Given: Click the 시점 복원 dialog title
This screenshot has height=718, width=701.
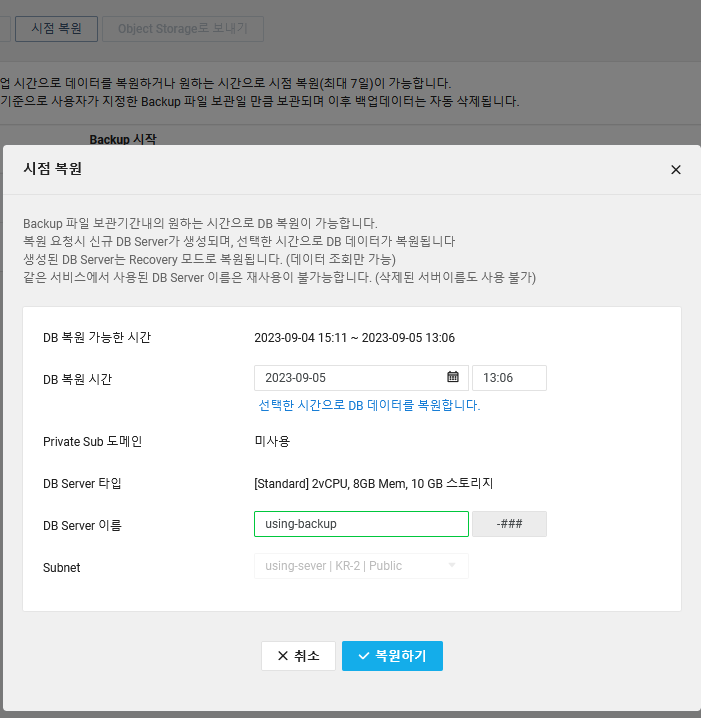Looking at the screenshot, I should (53, 169).
